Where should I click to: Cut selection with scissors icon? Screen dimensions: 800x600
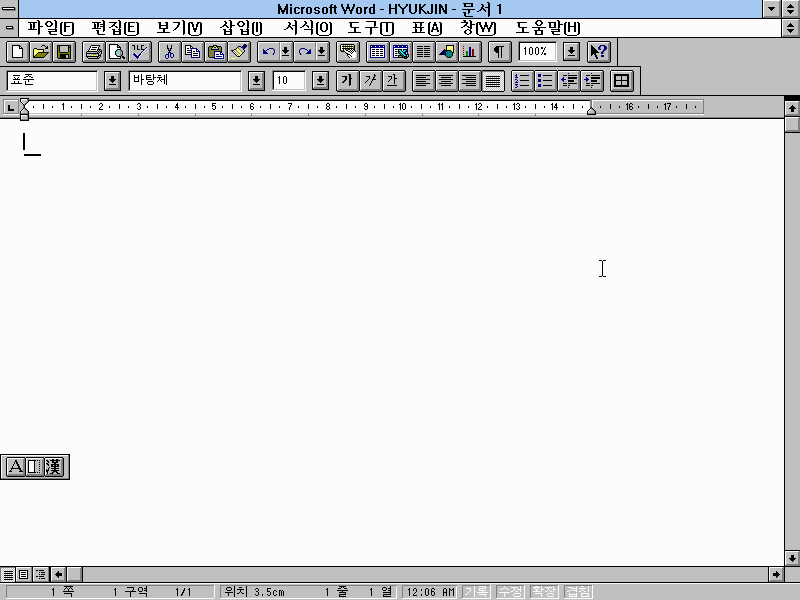pyautogui.click(x=169, y=52)
